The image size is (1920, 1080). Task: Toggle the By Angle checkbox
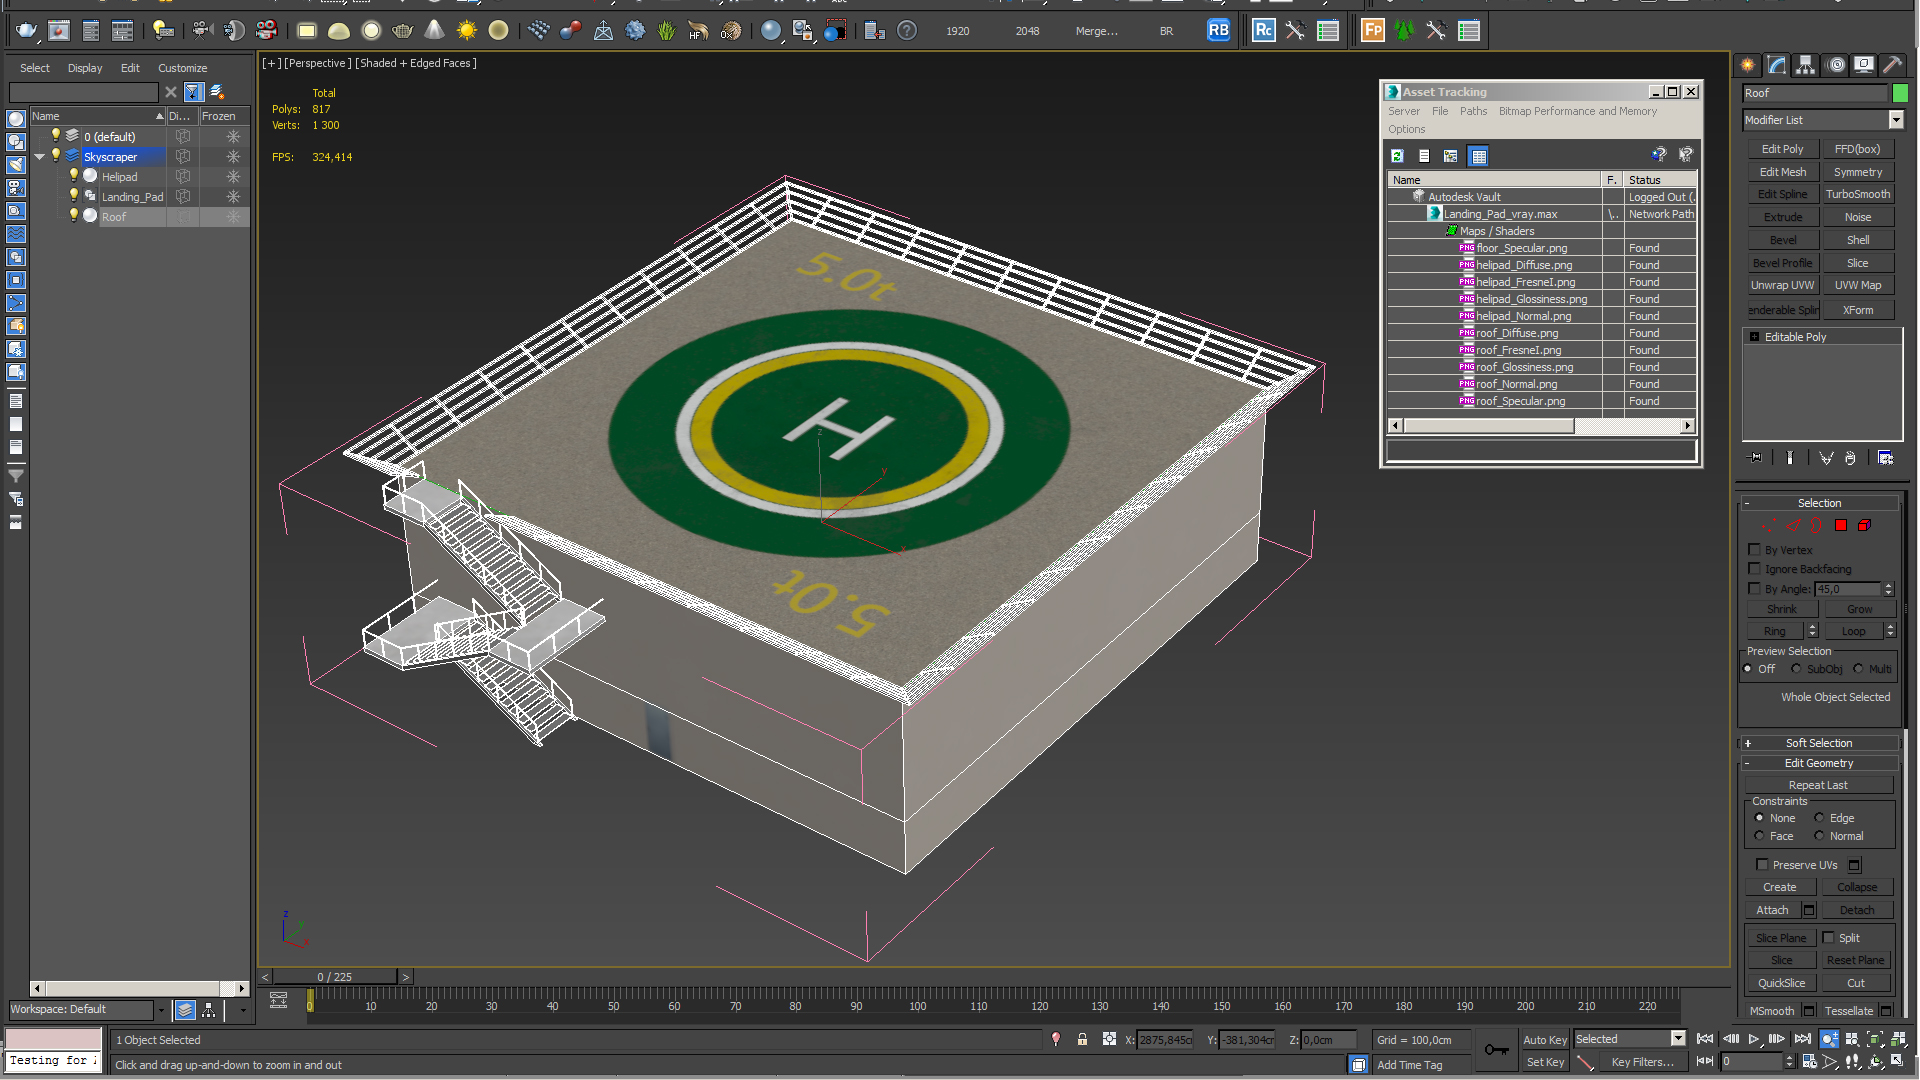pos(1754,588)
